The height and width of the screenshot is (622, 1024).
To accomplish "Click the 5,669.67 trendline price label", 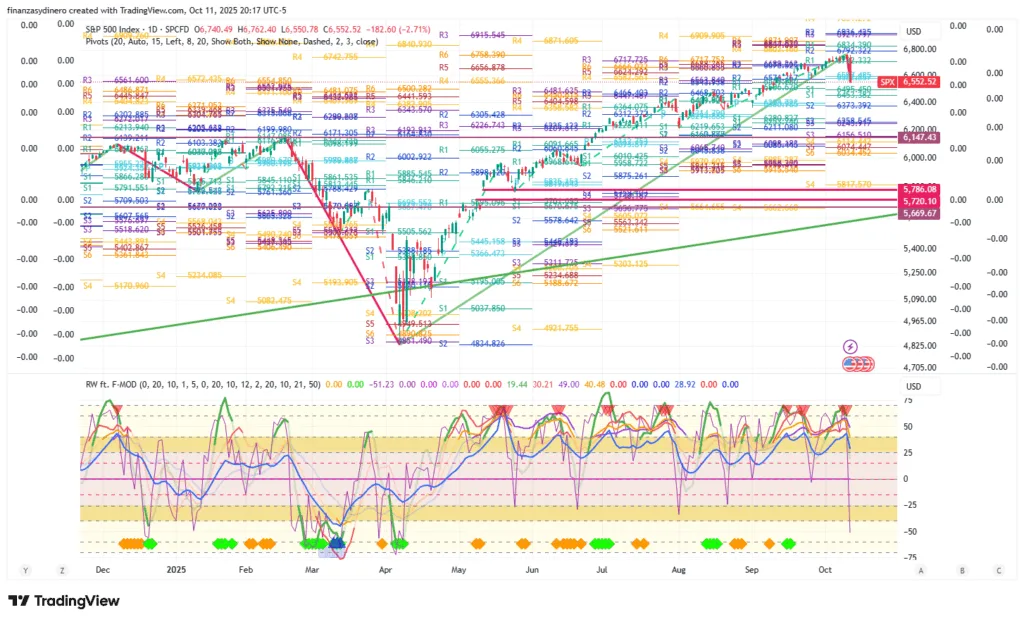I will (x=918, y=213).
